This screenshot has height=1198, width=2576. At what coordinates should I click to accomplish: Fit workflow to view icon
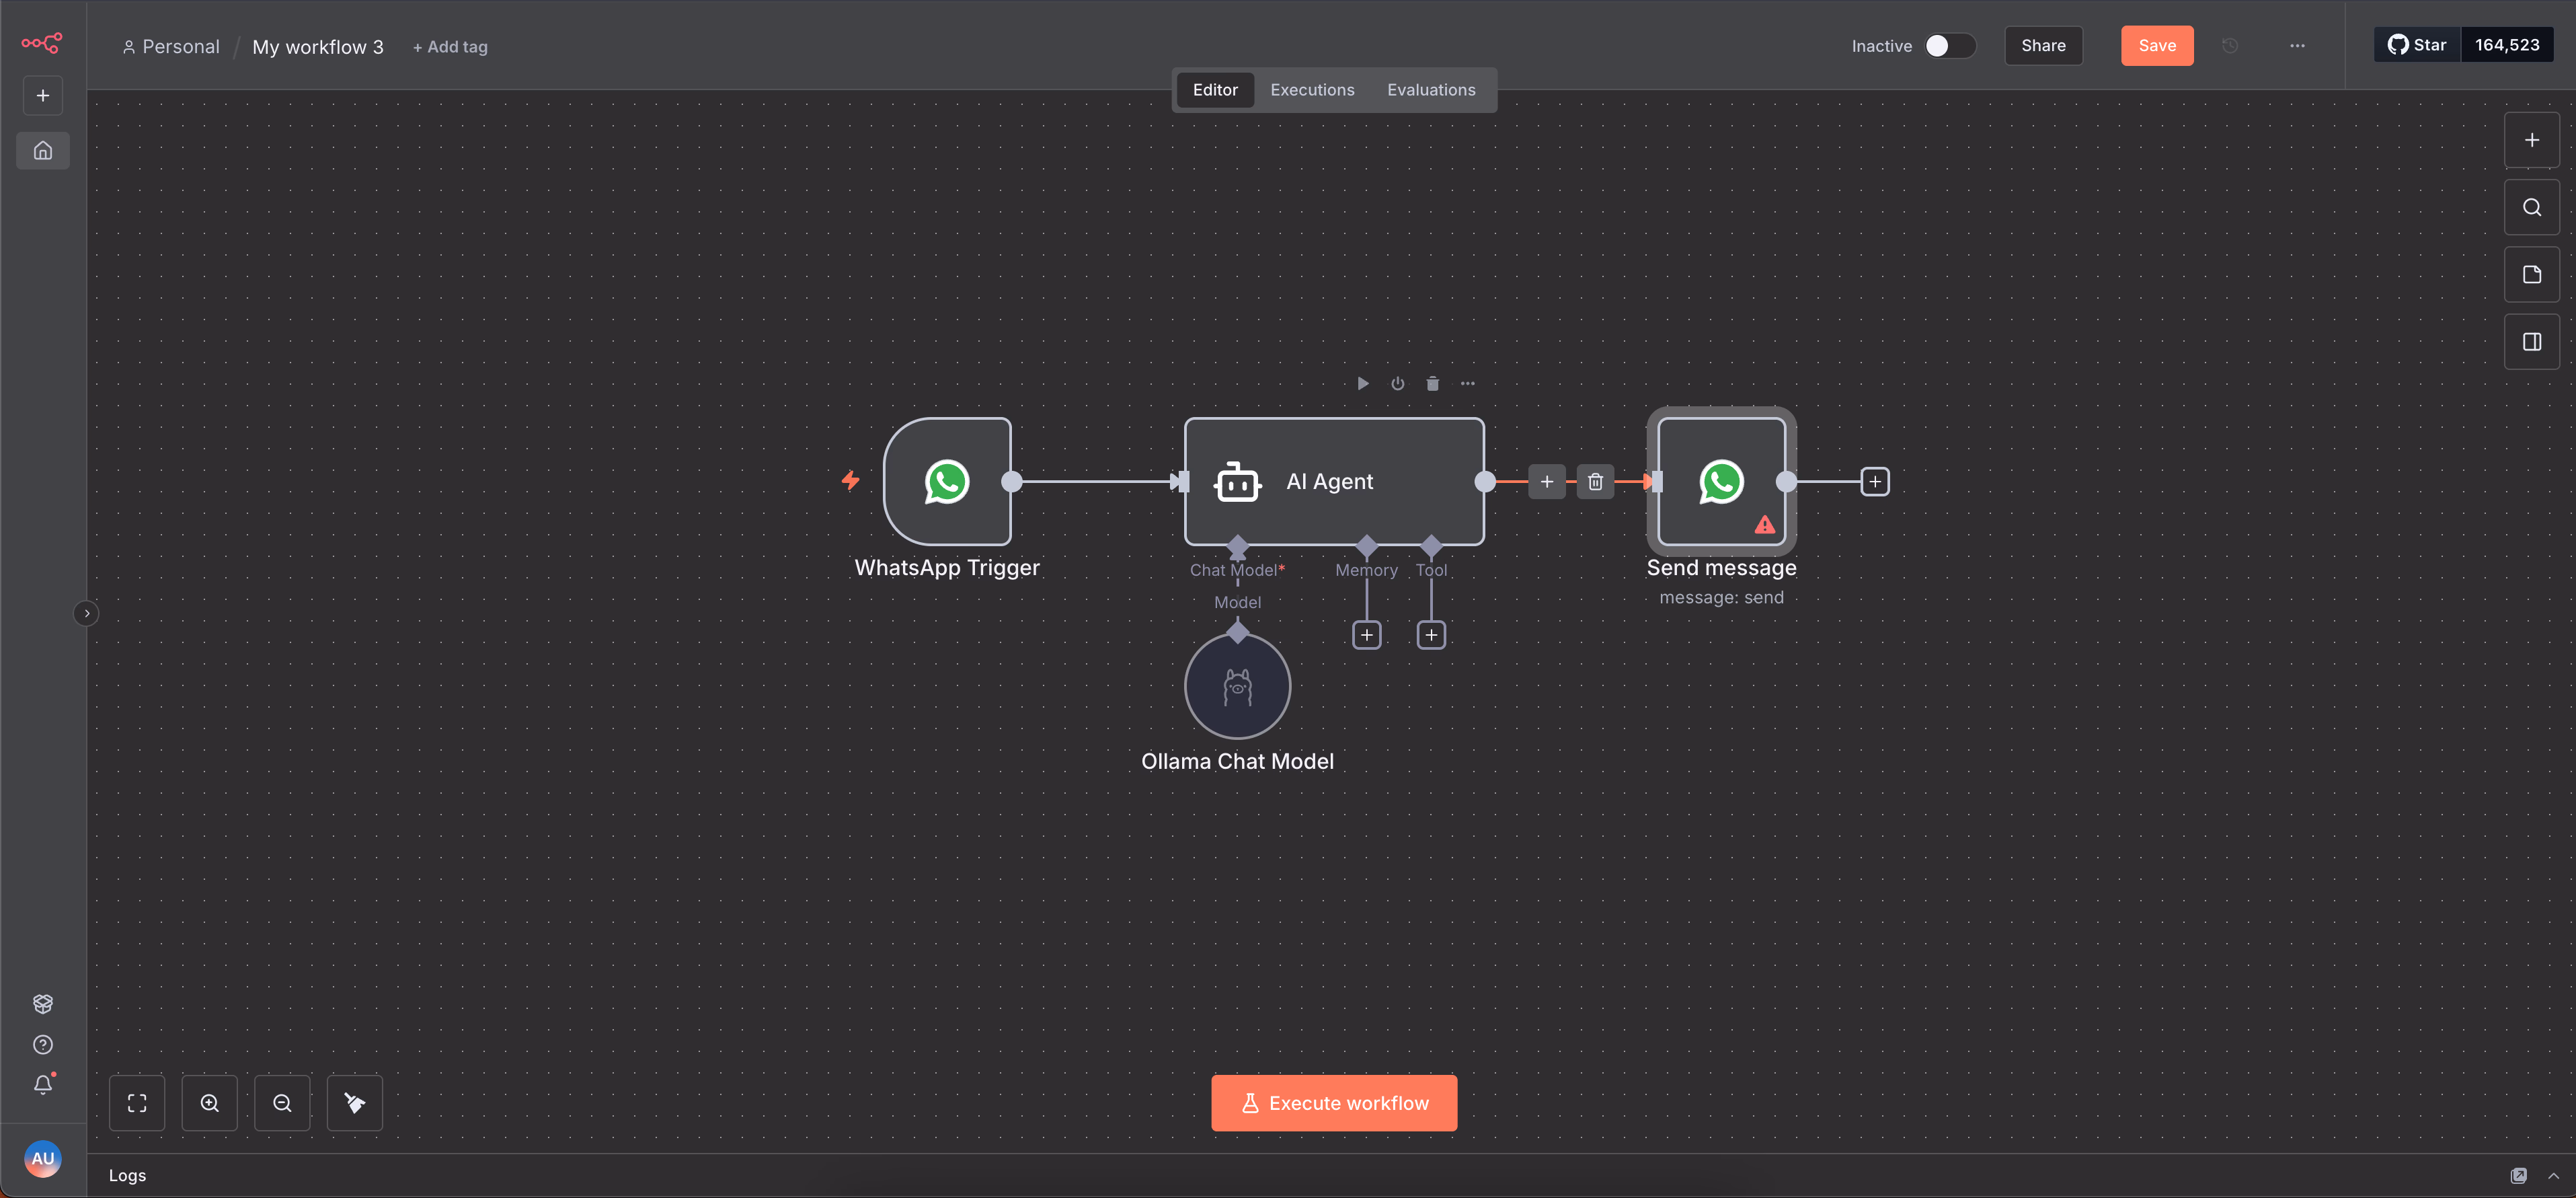137,1102
